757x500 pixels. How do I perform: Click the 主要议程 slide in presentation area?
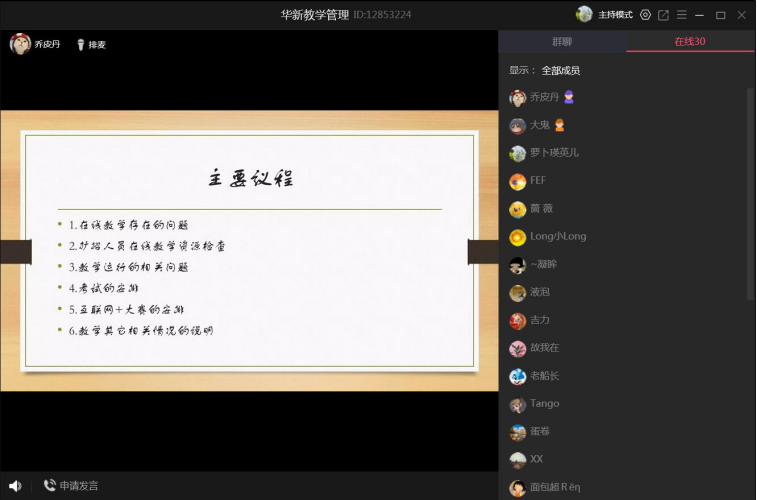pyautogui.click(x=248, y=250)
